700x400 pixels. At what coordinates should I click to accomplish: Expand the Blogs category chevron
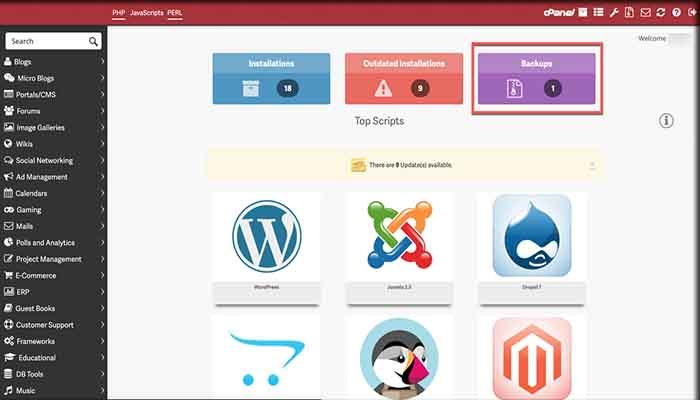click(x=102, y=62)
